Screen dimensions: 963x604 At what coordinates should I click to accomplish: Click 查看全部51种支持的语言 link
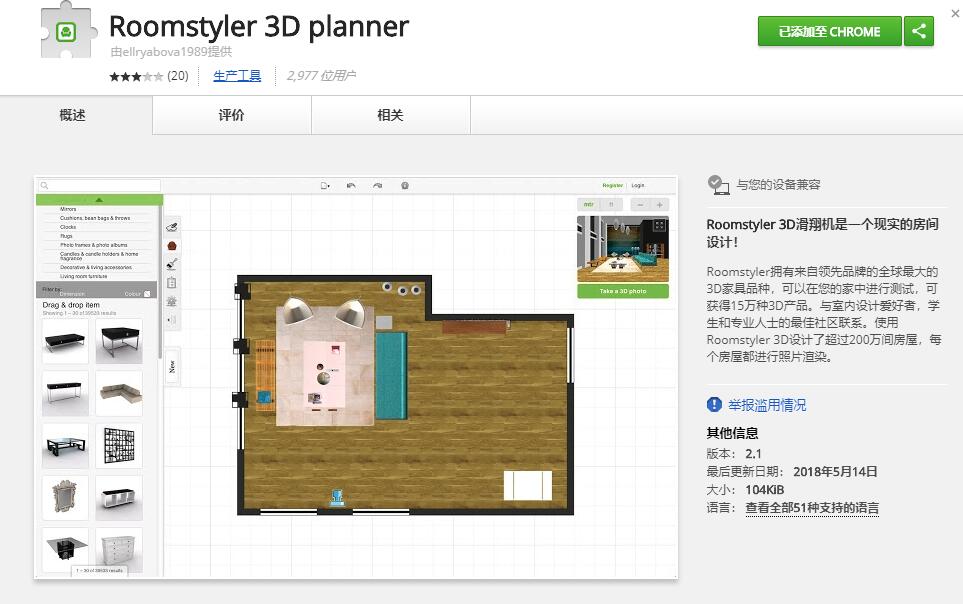coord(812,508)
